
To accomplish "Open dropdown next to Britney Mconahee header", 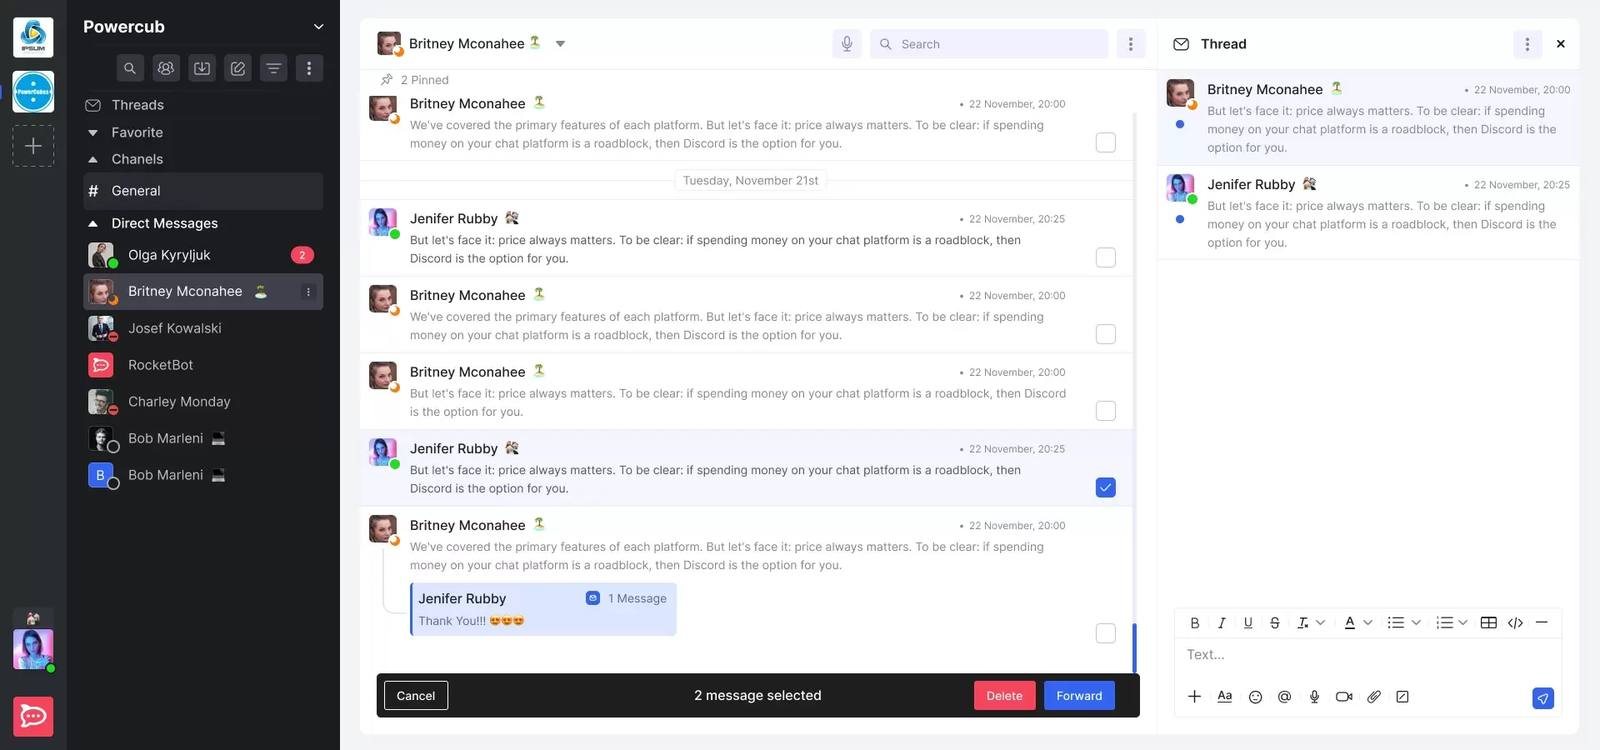I will pos(560,44).
